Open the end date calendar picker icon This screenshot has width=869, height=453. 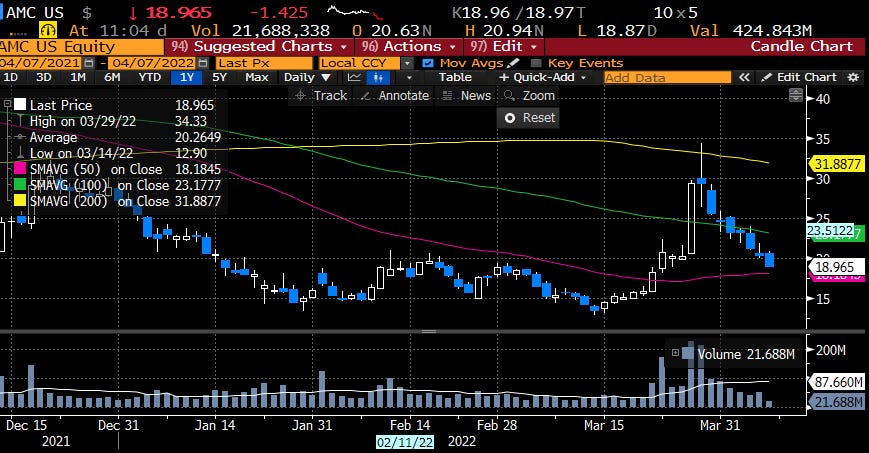(x=203, y=63)
